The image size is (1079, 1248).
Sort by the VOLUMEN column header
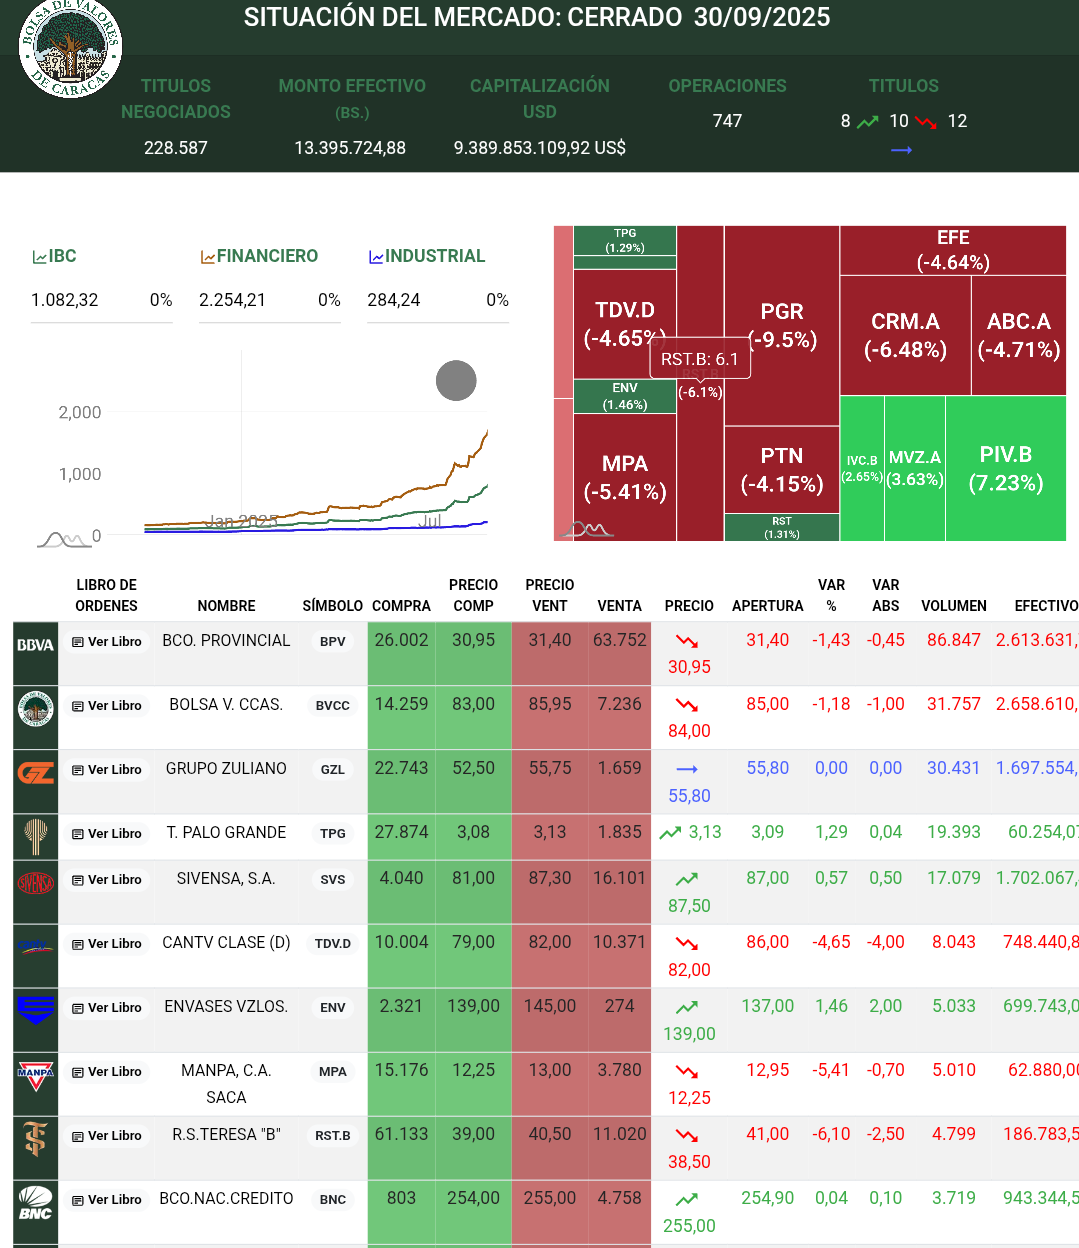(x=953, y=606)
